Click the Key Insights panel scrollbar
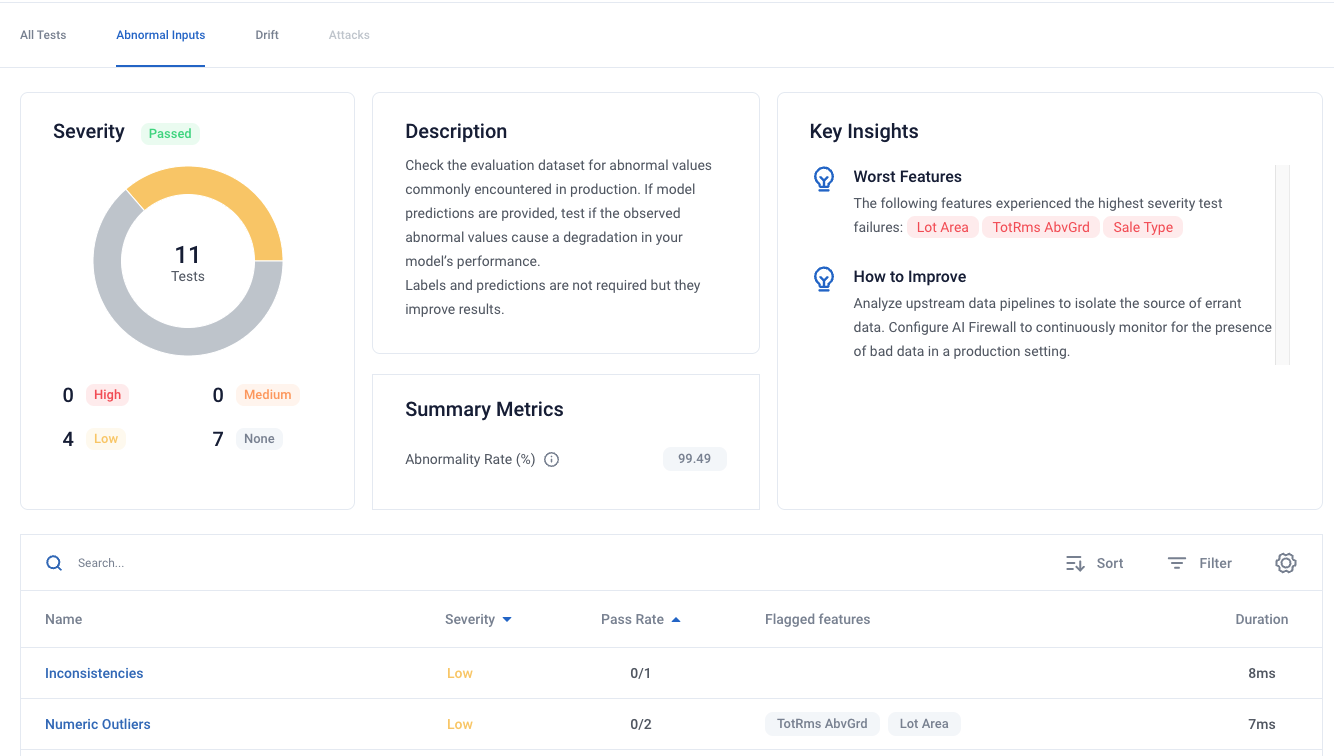Image resolution: width=1334 pixels, height=756 pixels. pos(1282,265)
